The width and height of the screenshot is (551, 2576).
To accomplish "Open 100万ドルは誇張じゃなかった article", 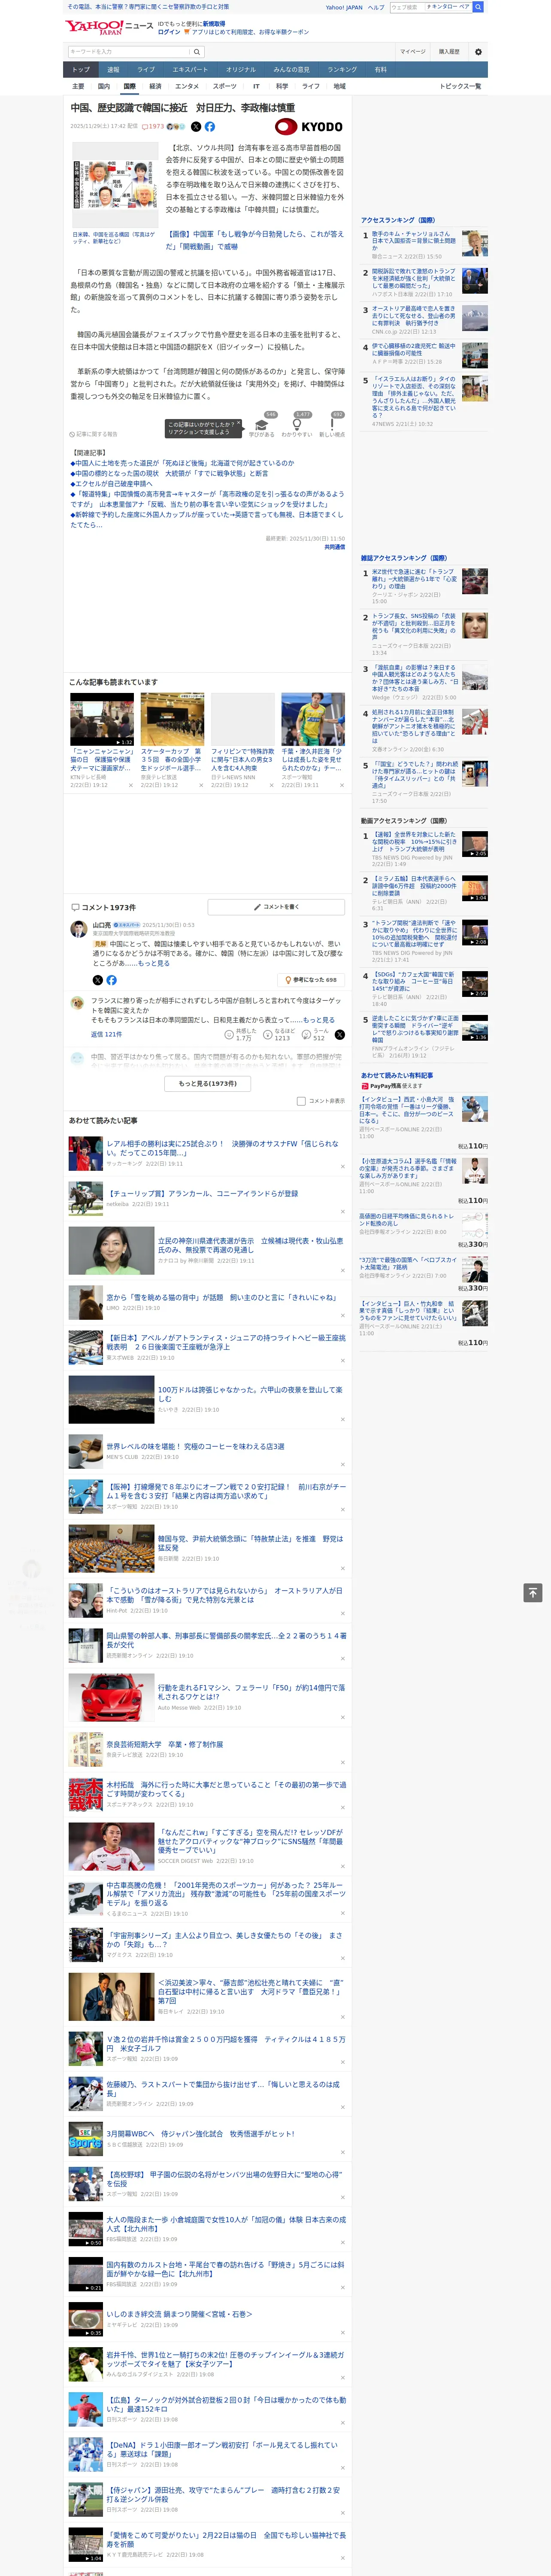I will point(250,1394).
